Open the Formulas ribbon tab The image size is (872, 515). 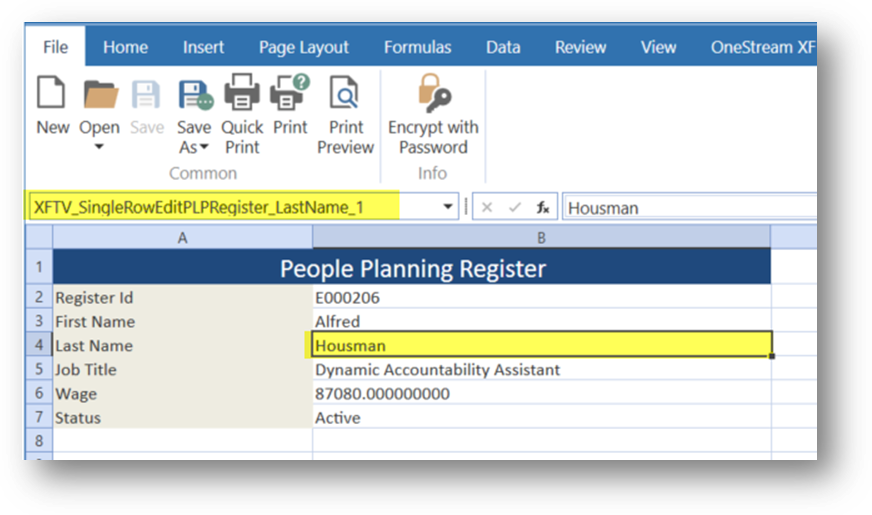click(x=417, y=47)
